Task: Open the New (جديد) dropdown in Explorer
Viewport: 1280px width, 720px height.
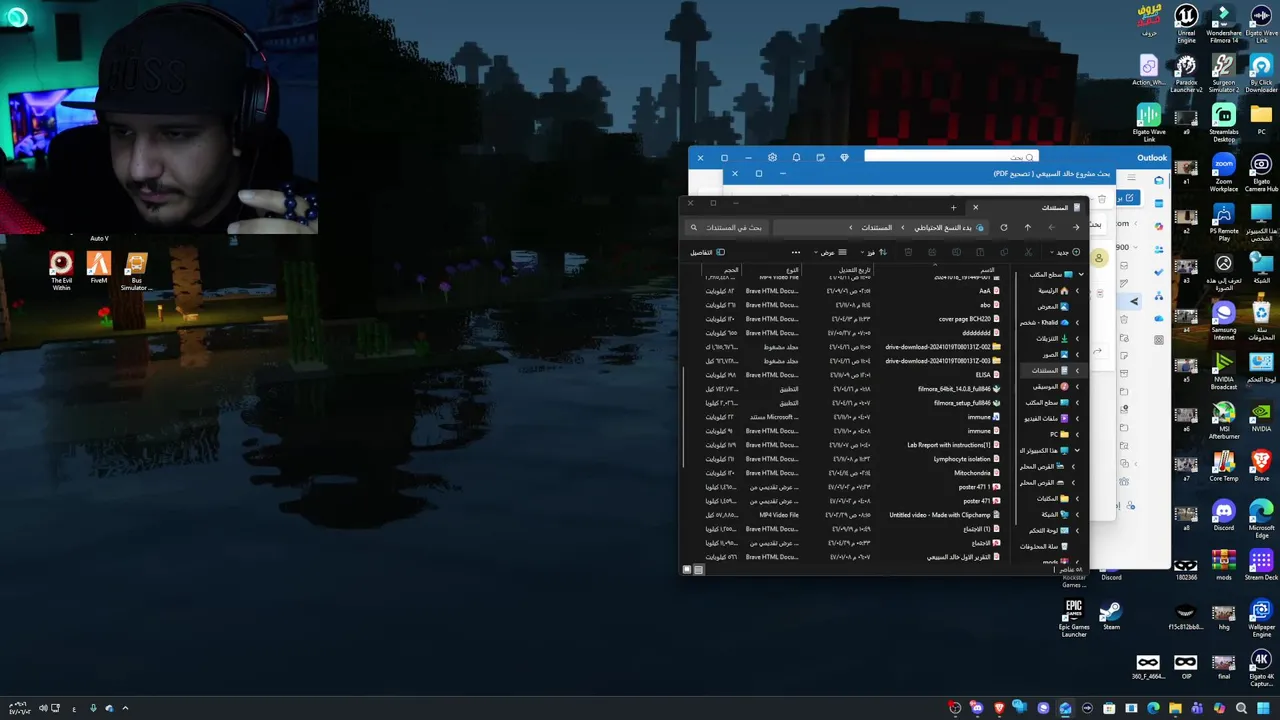Action: pyautogui.click(x=1065, y=252)
